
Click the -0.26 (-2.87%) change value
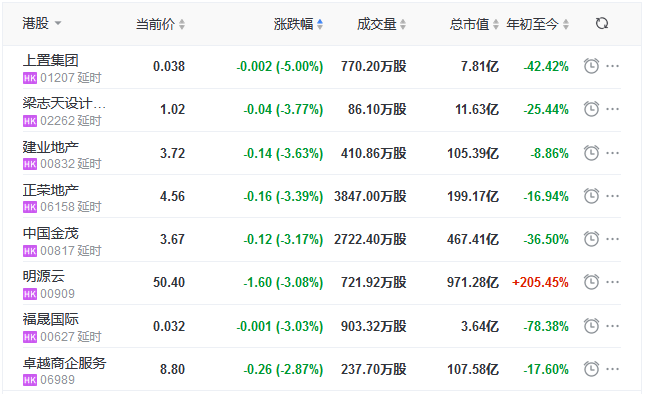283,369
